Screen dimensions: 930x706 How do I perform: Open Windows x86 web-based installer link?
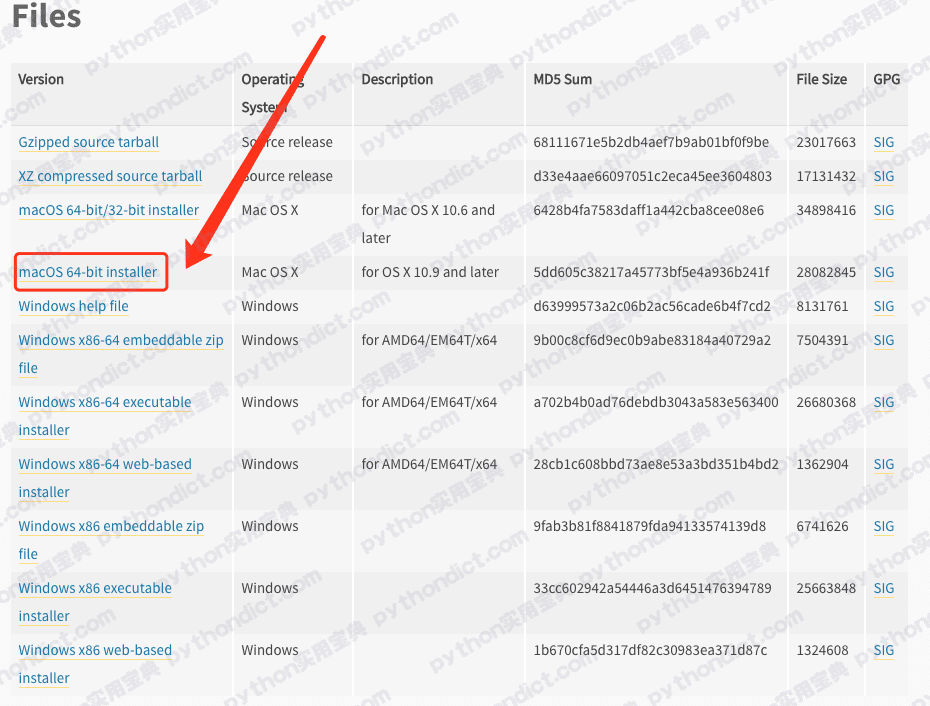coord(94,650)
